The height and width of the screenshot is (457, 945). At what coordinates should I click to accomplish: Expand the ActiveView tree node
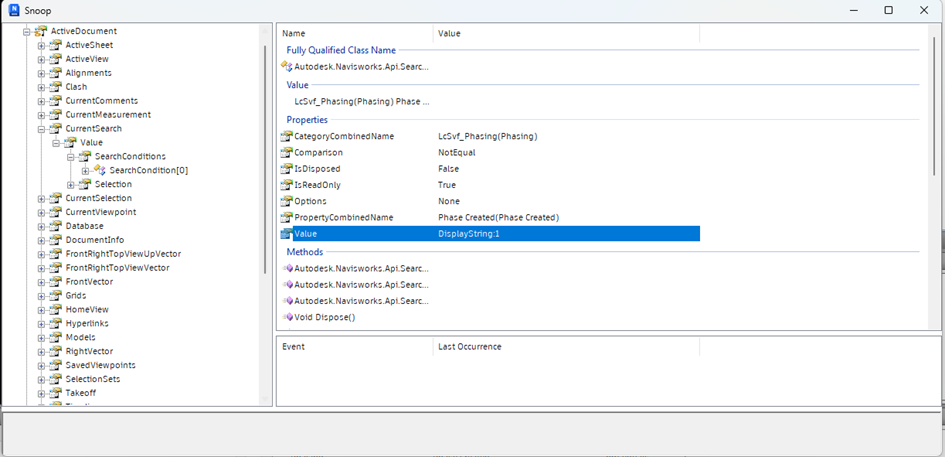click(x=41, y=59)
